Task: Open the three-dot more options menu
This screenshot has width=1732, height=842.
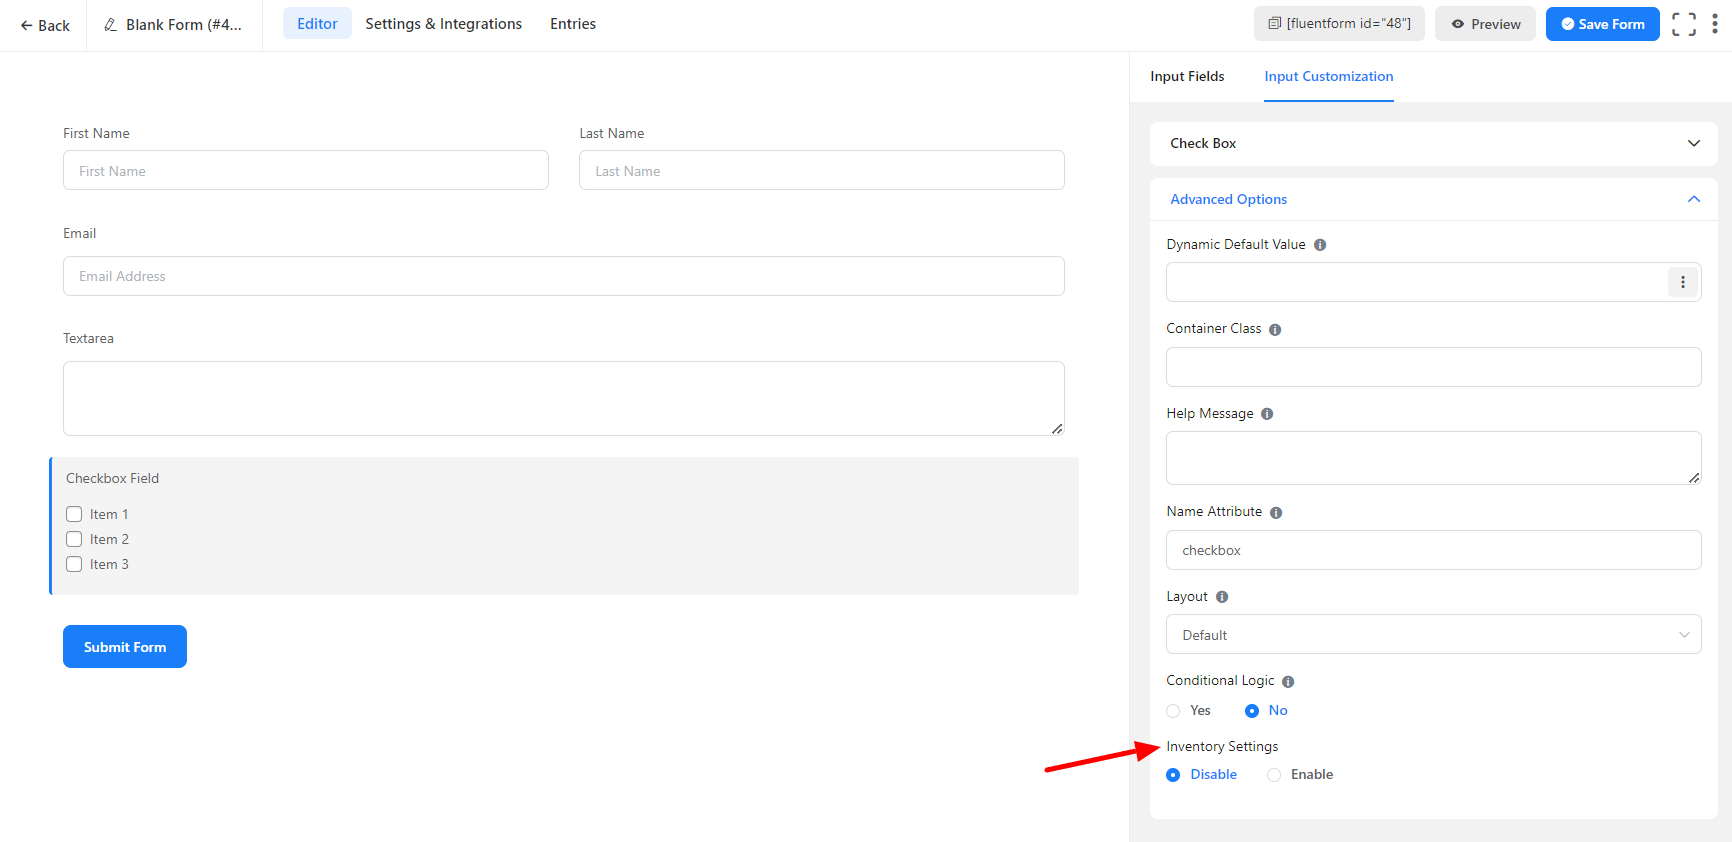Action: (x=1715, y=24)
